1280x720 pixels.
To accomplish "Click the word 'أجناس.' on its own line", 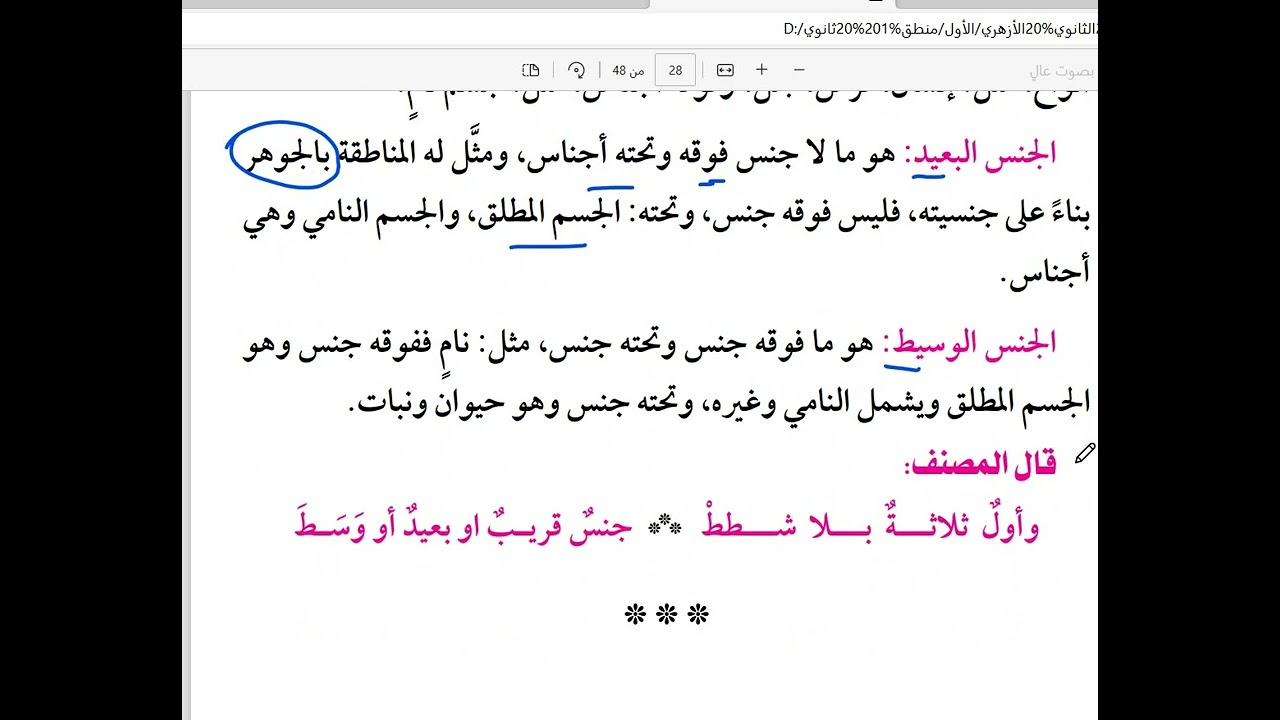I will 1046,274.
